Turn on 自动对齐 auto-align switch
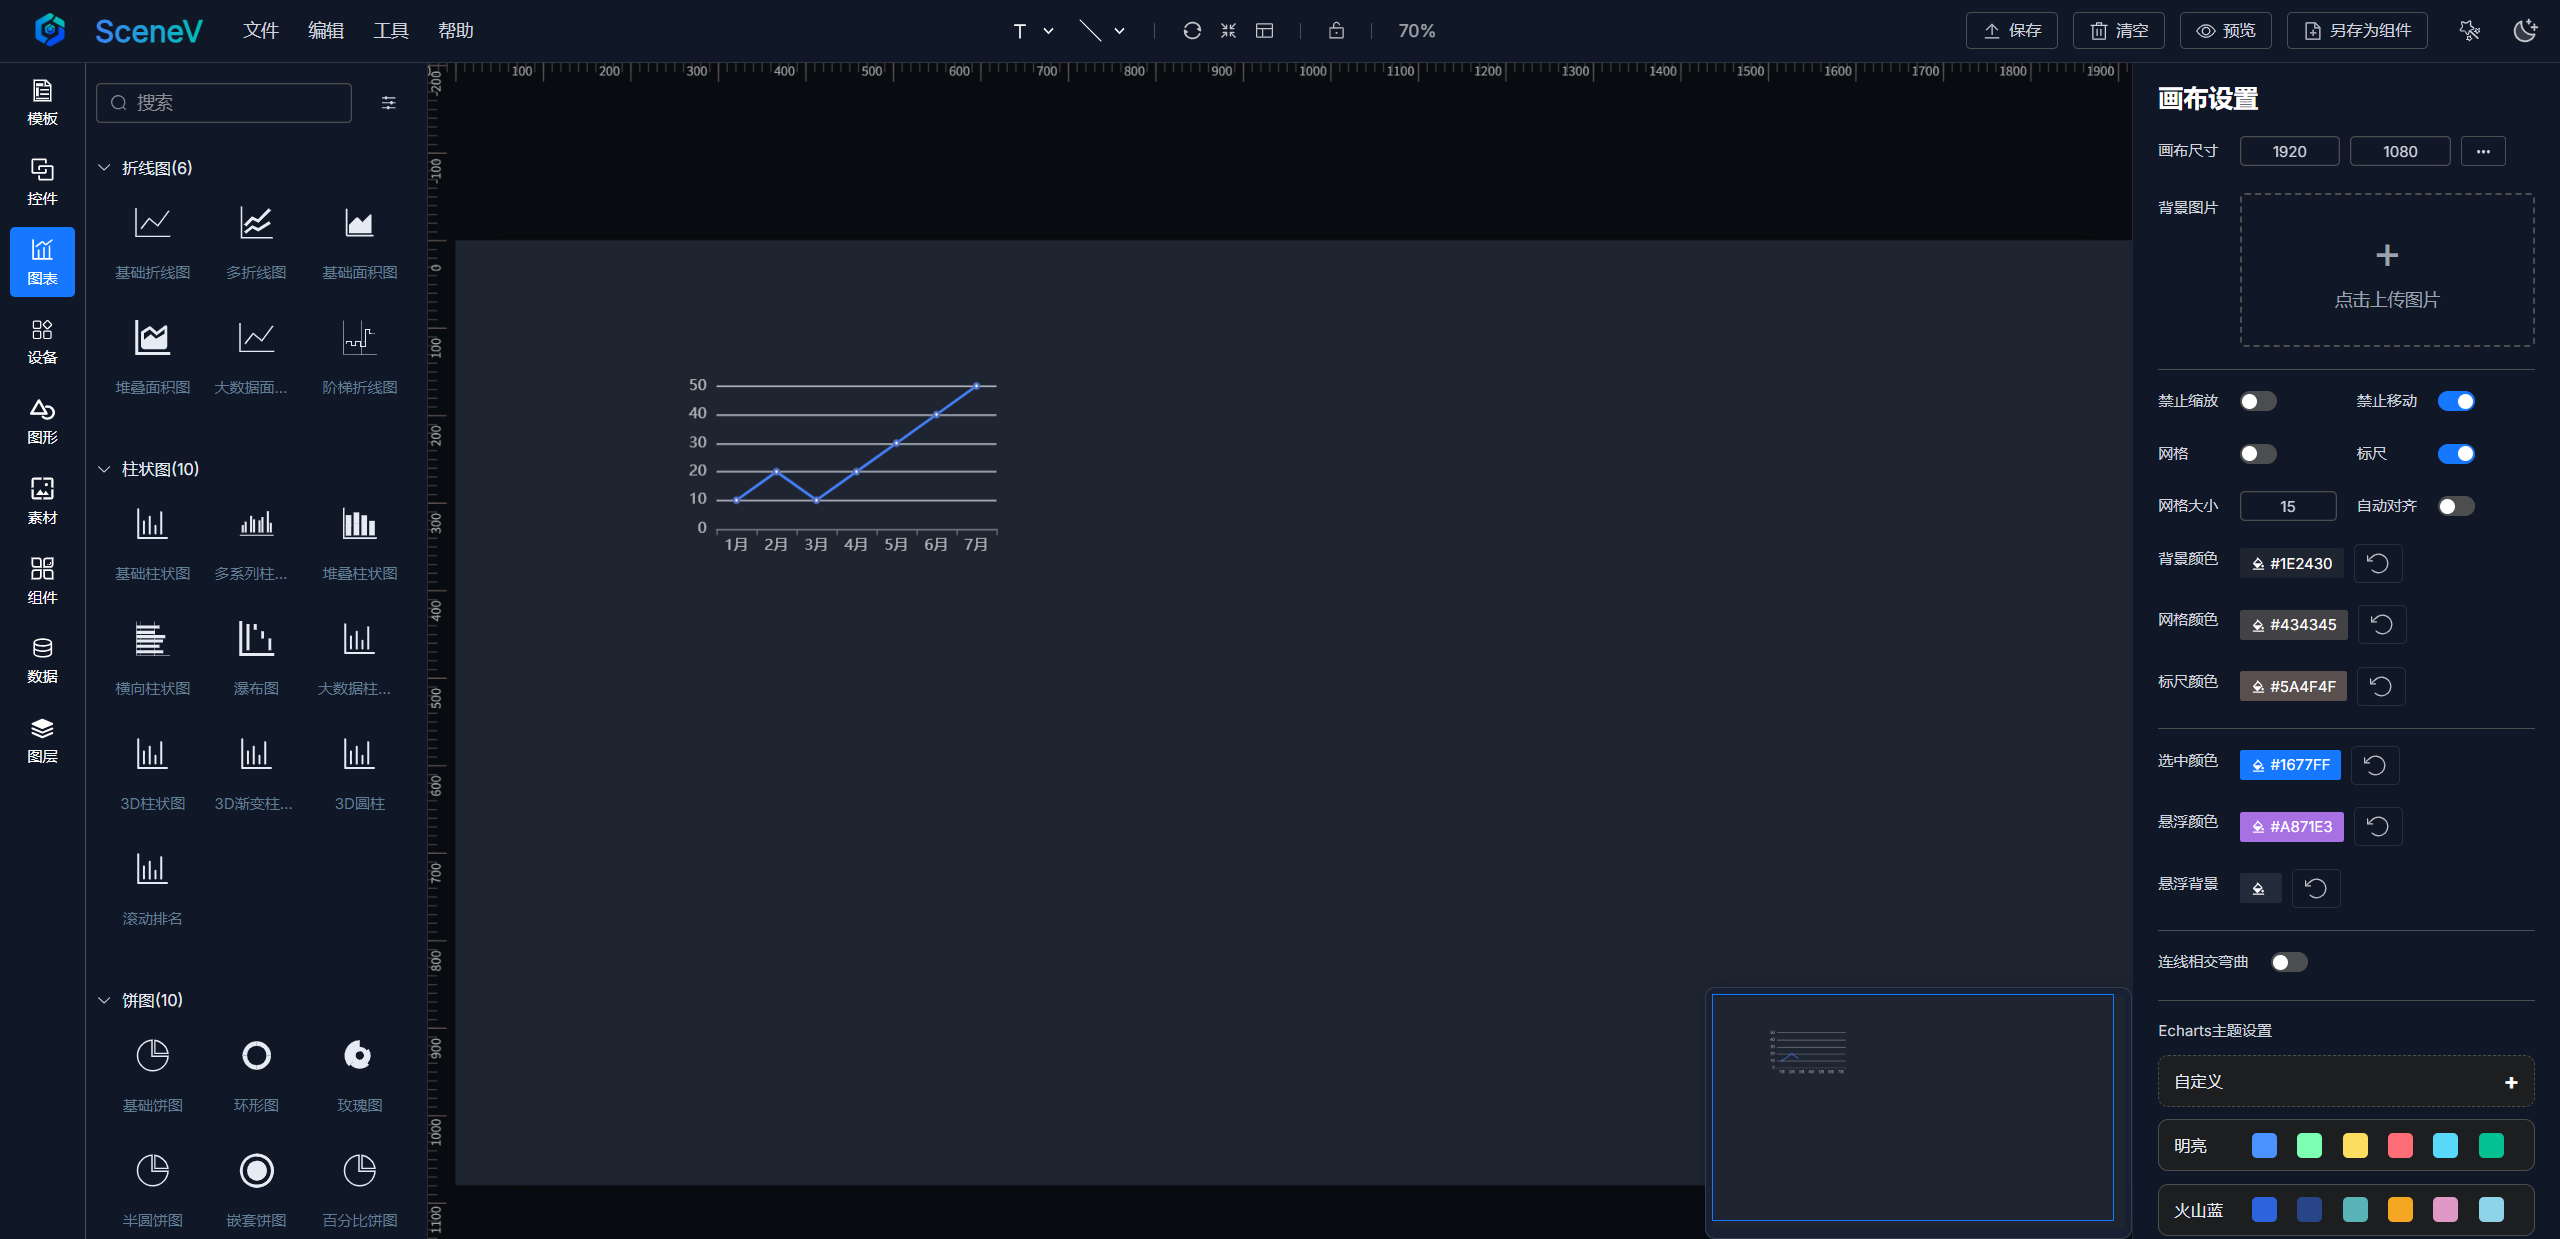2560x1239 pixels. (x=2455, y=506)
